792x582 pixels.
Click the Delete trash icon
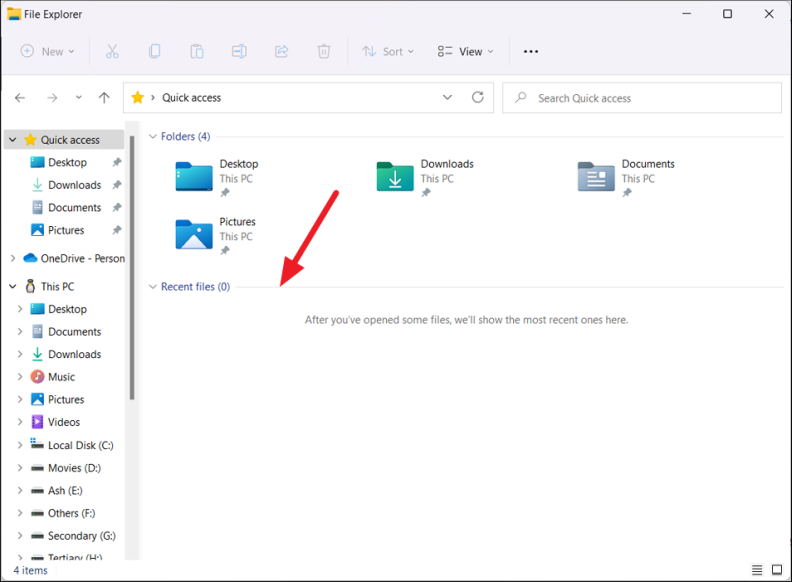[324, 51]
